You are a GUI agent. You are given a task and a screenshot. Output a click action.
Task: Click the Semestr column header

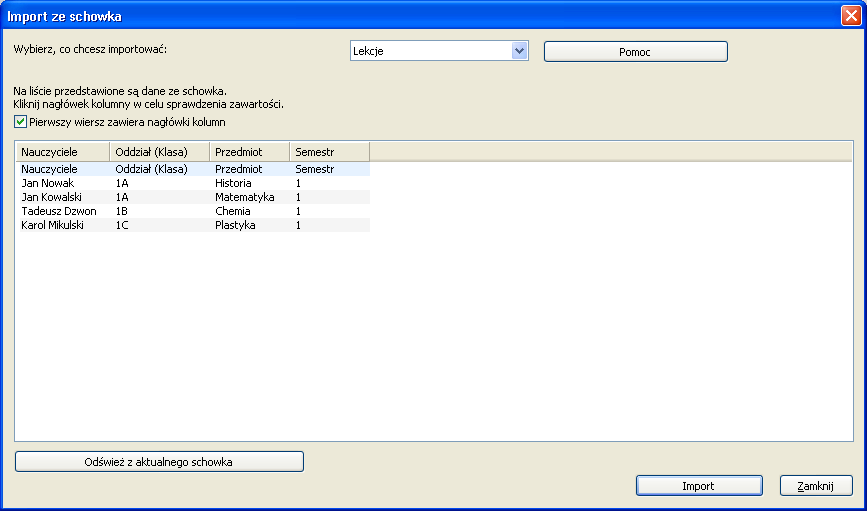[x=329, y=151]
